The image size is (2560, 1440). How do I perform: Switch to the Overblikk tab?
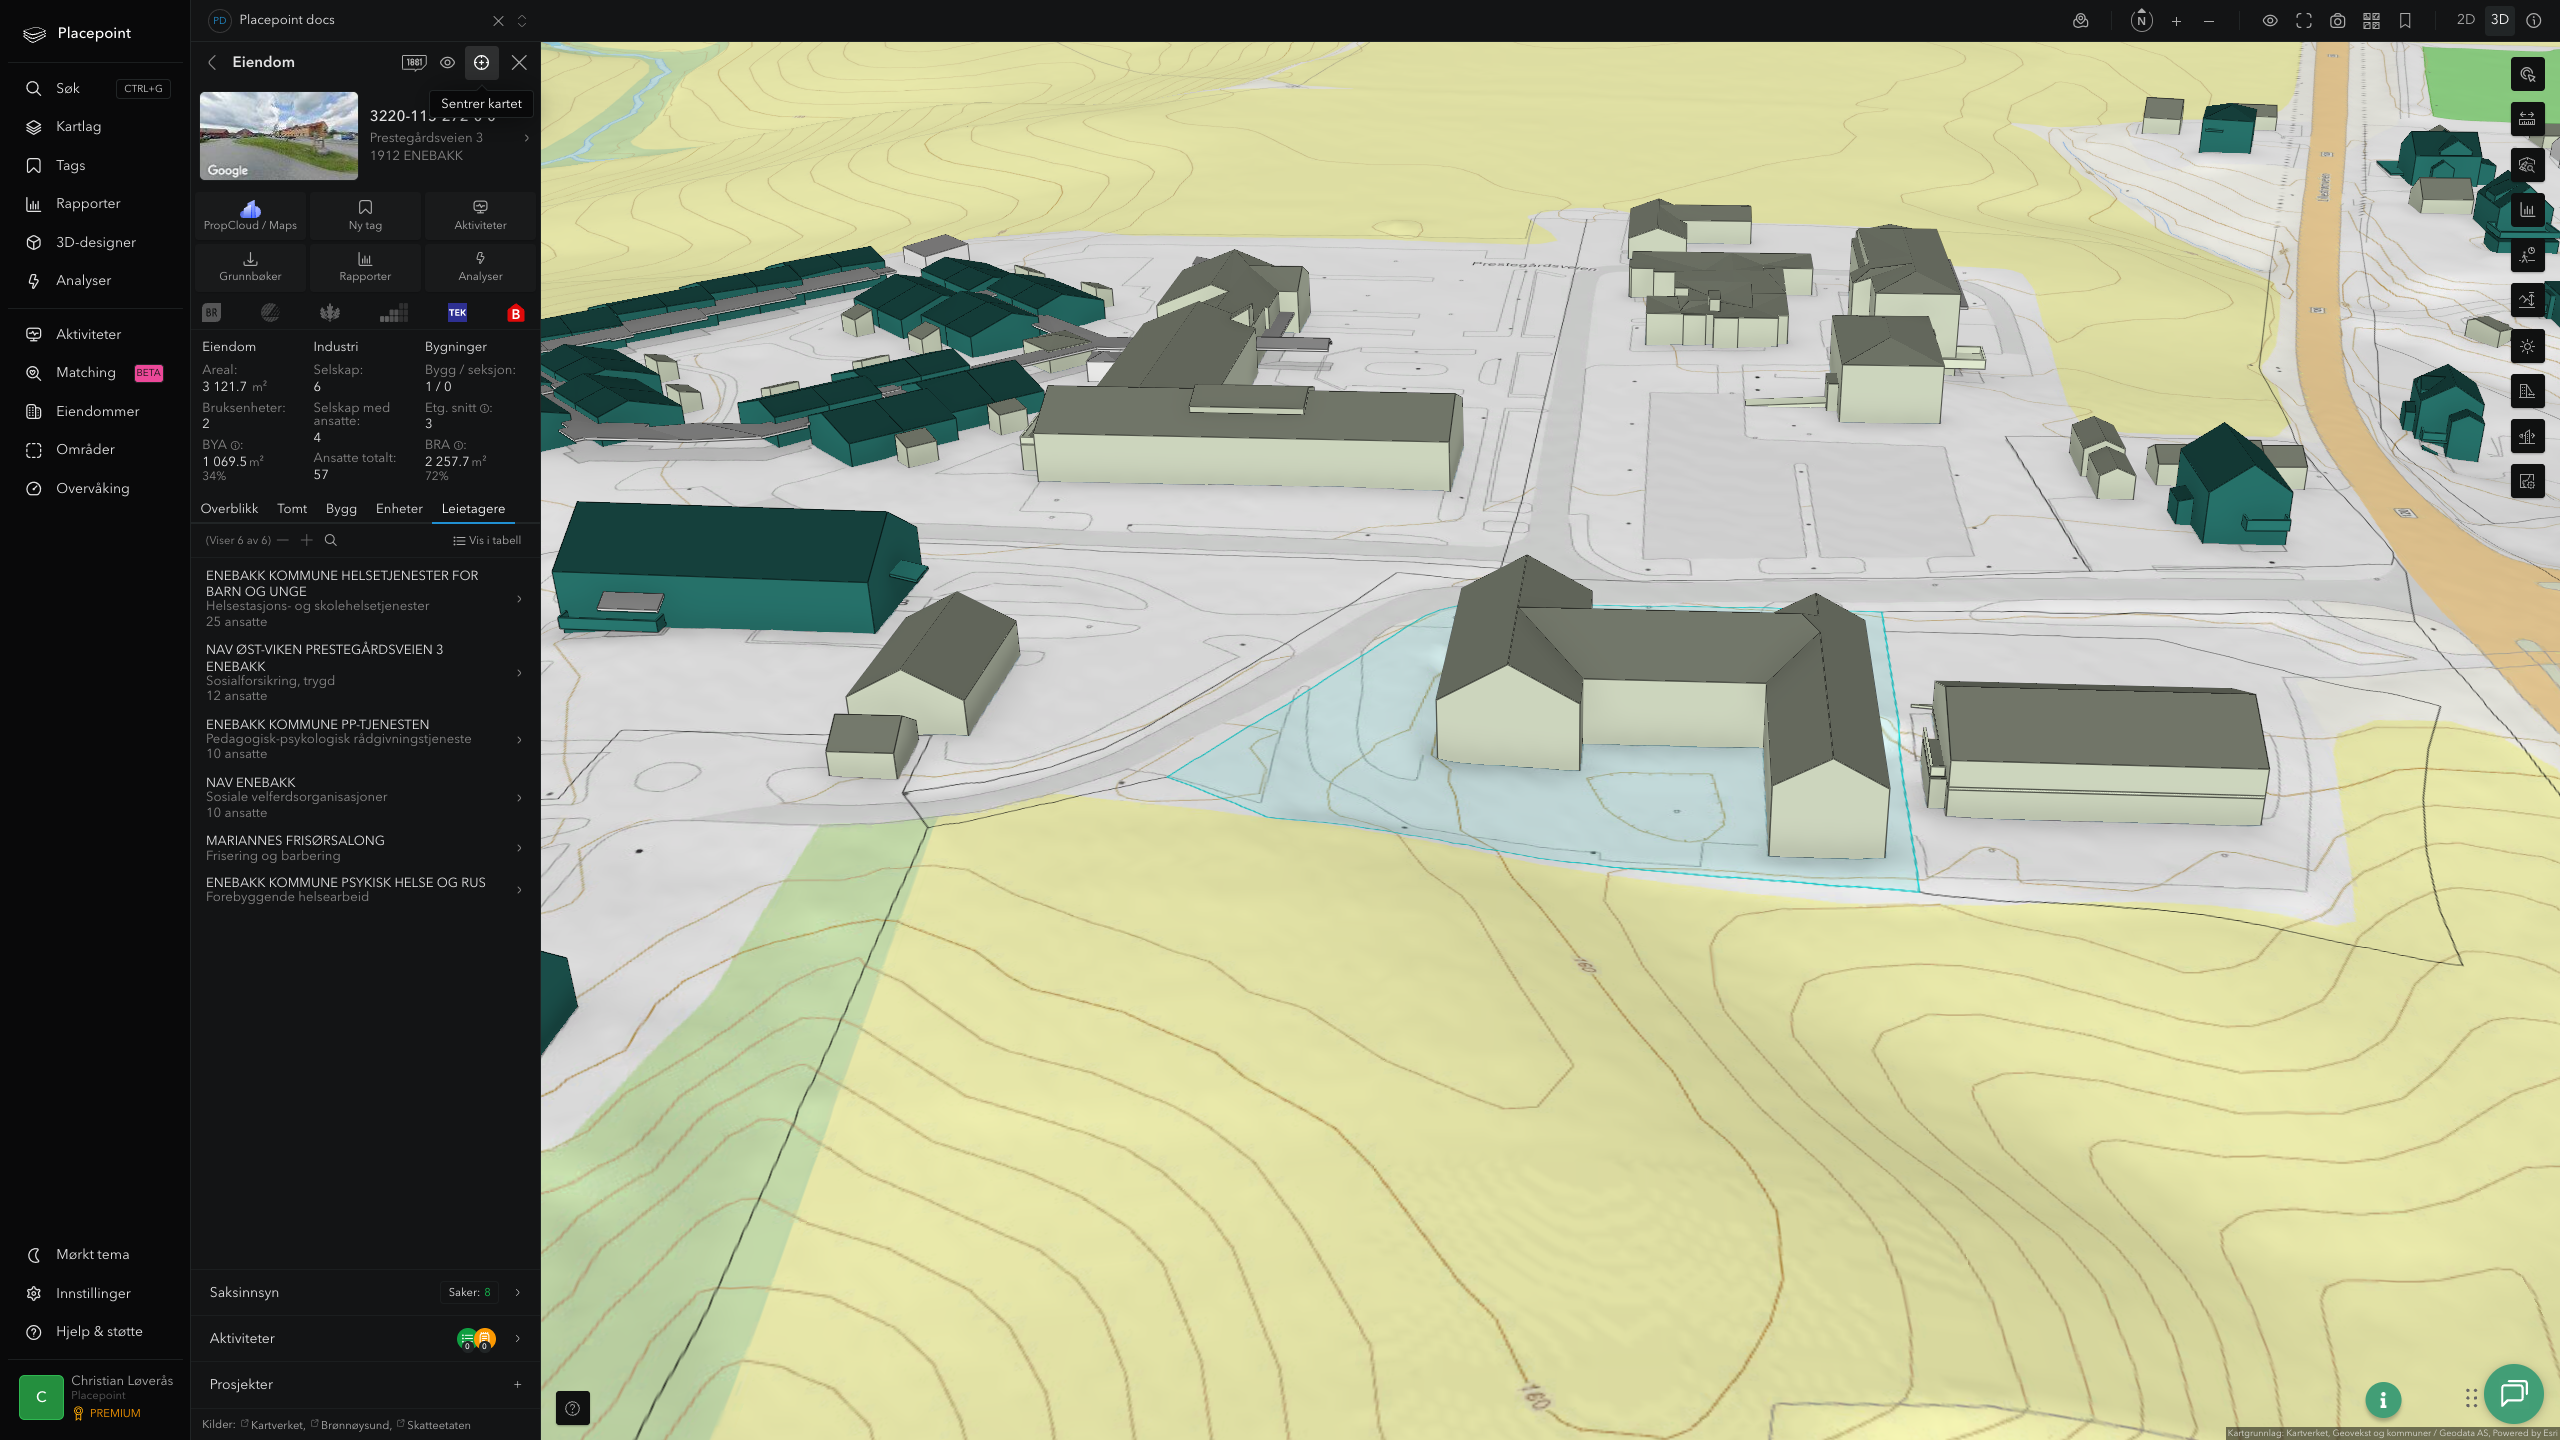tap(229, 508)
